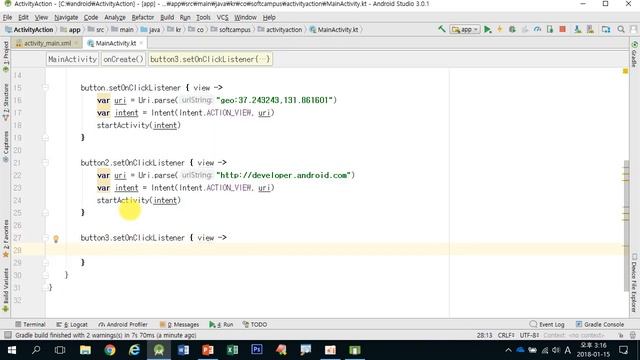Open the Project tool window sidebar tab

5,56
